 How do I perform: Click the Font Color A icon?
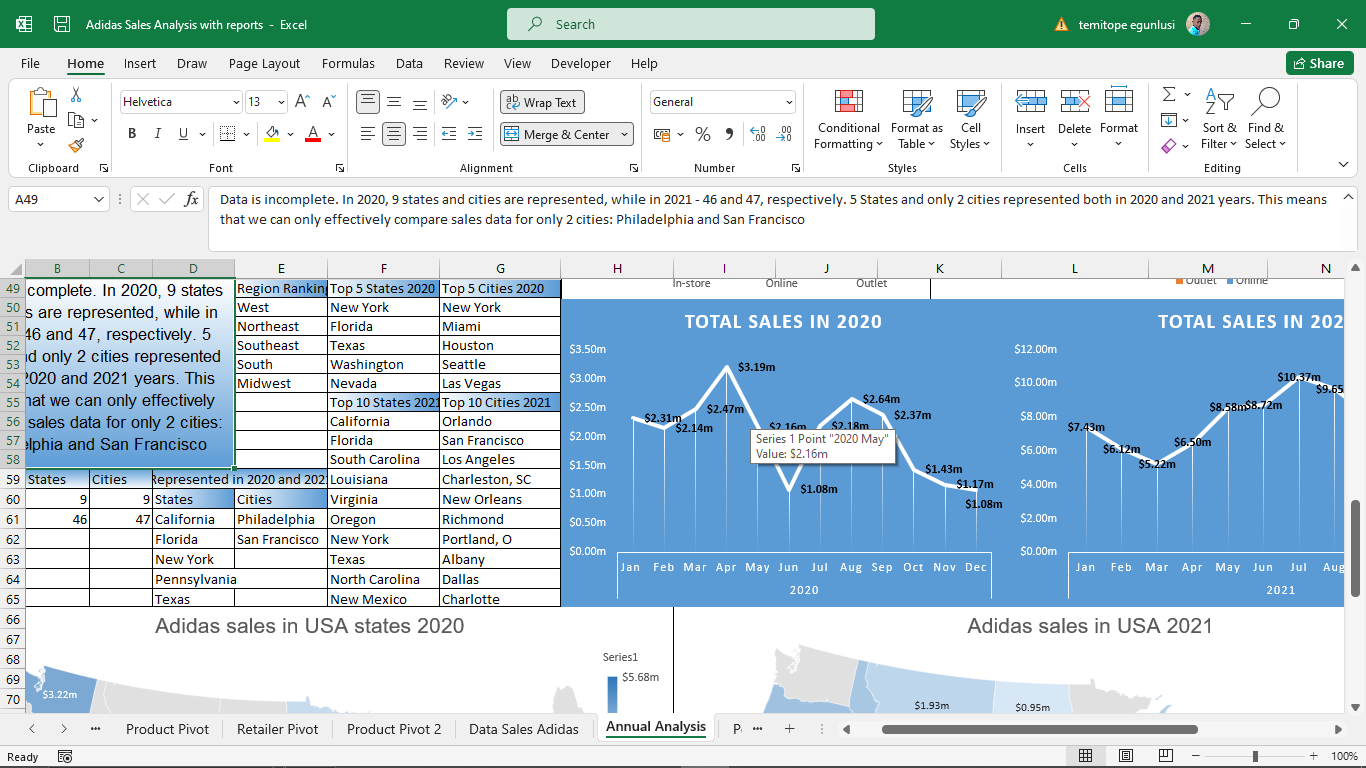pyautogui.click(x=313, y=134)
